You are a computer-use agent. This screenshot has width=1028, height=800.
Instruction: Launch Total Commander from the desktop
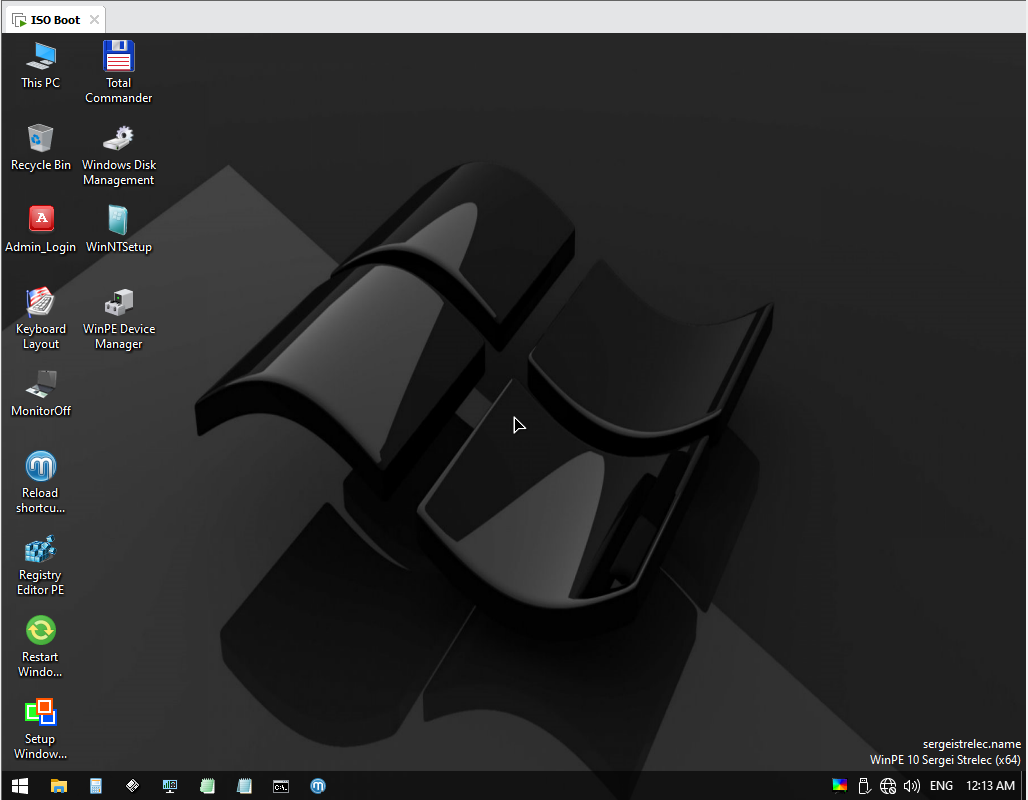pos(119,71)
